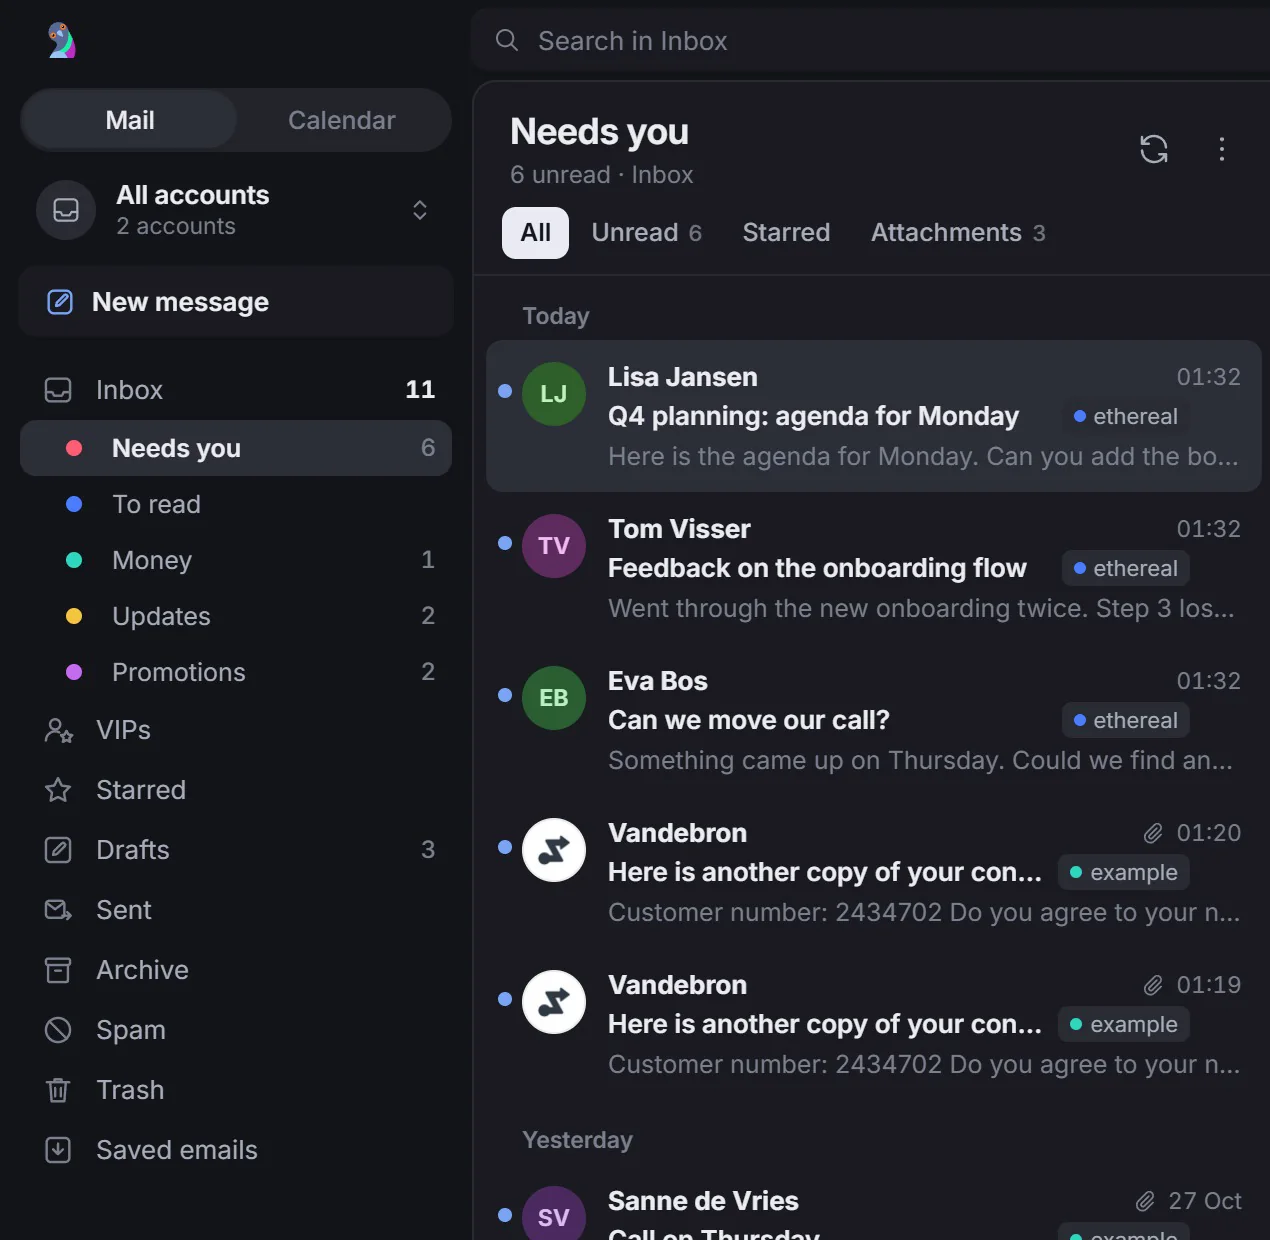The height and width of the screenshot is (1240, 1270).
Task: Switch to the Calendar view
Action: (x=342, y=120)
